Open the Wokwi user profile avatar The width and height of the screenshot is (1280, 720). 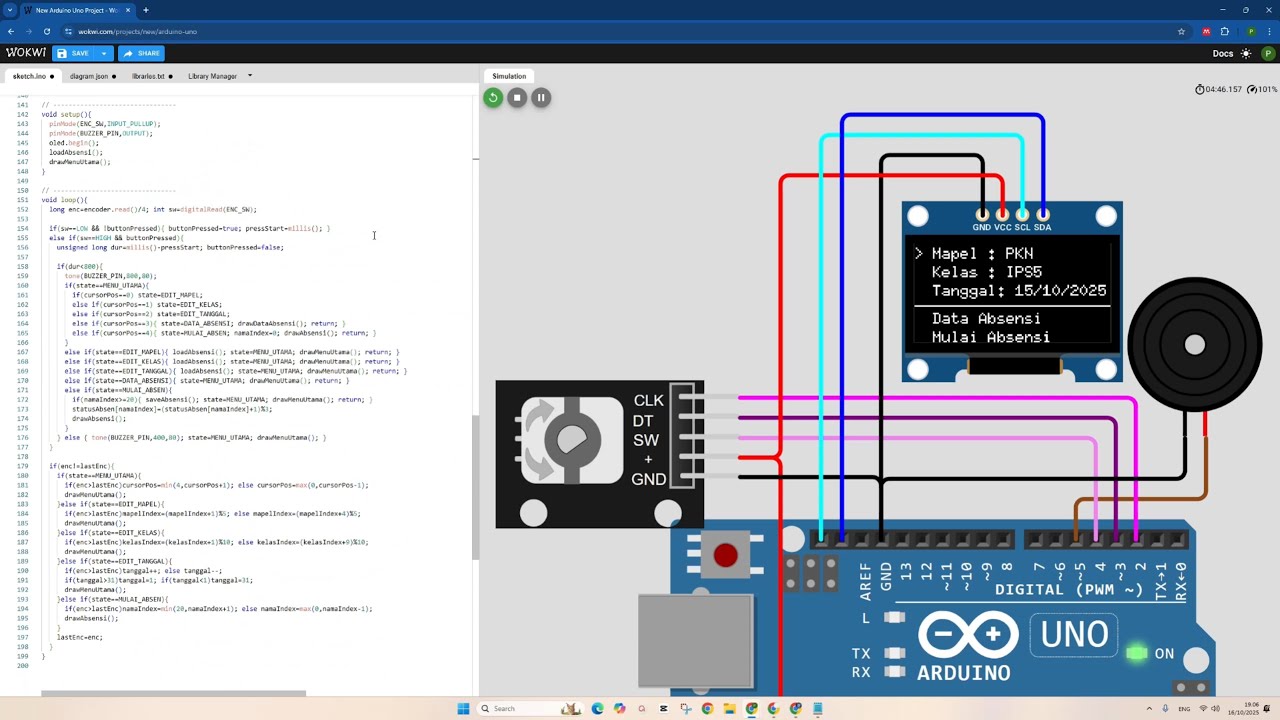click(x=1269, y=53)
